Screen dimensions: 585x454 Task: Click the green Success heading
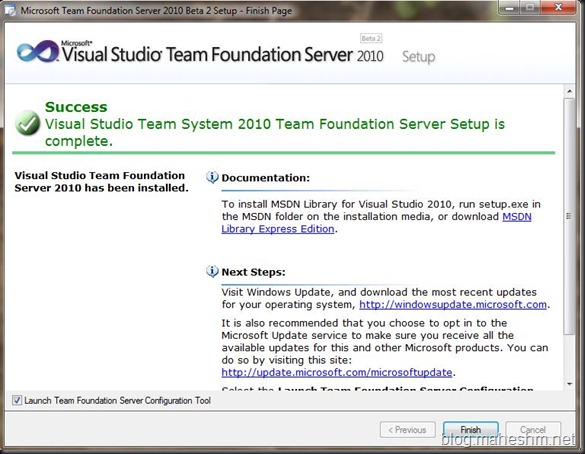pyautogui.click(x=76, y=107)
